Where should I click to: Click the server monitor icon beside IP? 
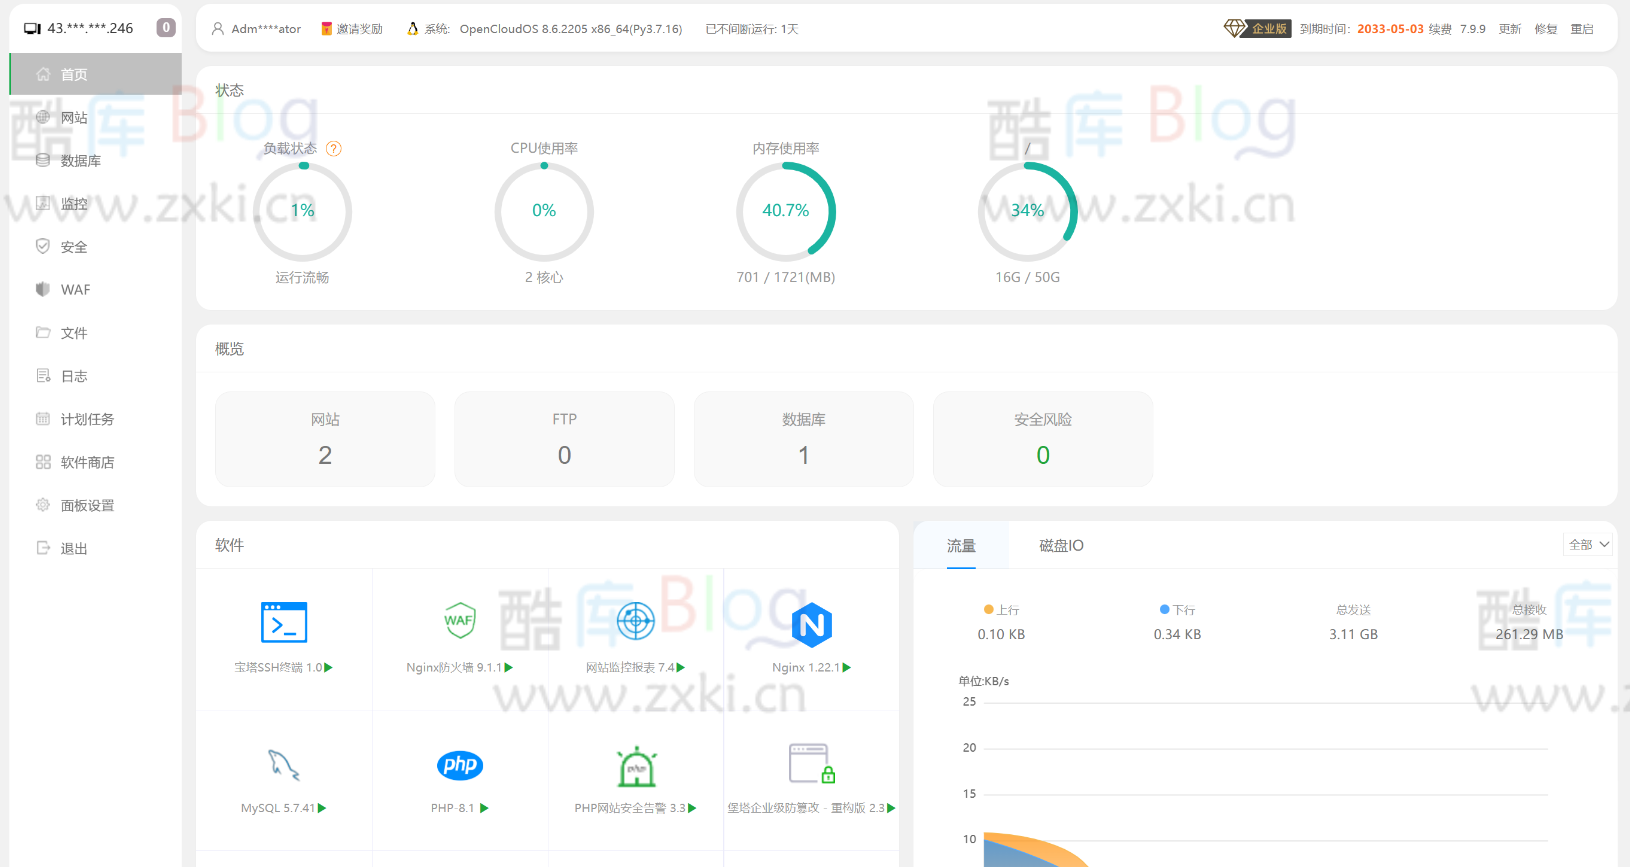(x=32, y=28)
